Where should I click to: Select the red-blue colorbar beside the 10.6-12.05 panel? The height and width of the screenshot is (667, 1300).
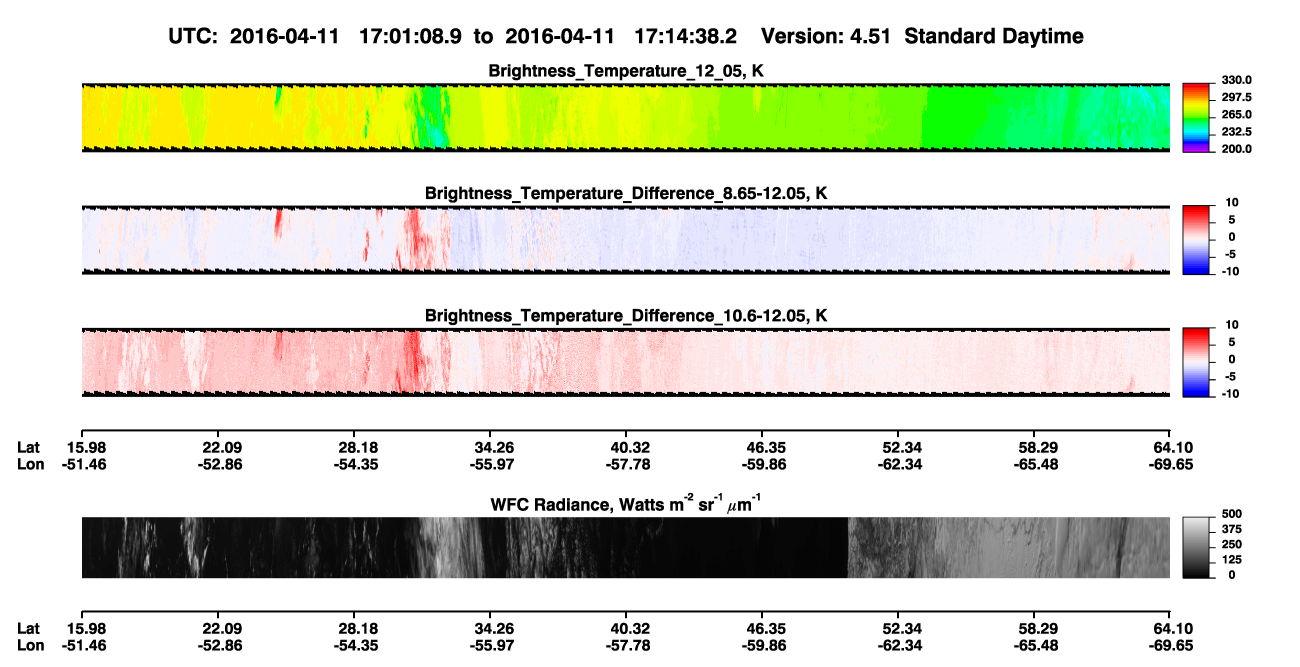(1196, 363)
